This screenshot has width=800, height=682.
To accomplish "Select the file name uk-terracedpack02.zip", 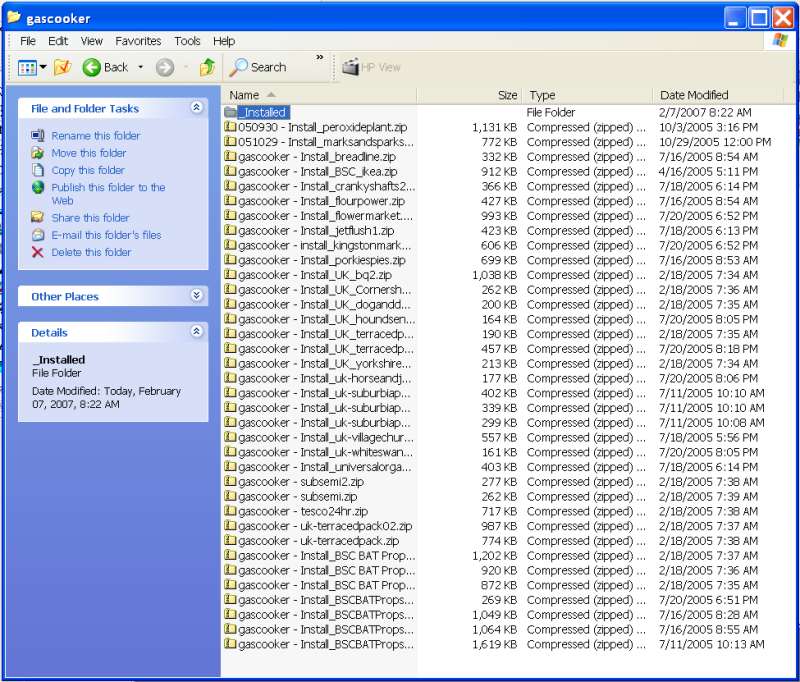I will point(325,526).
